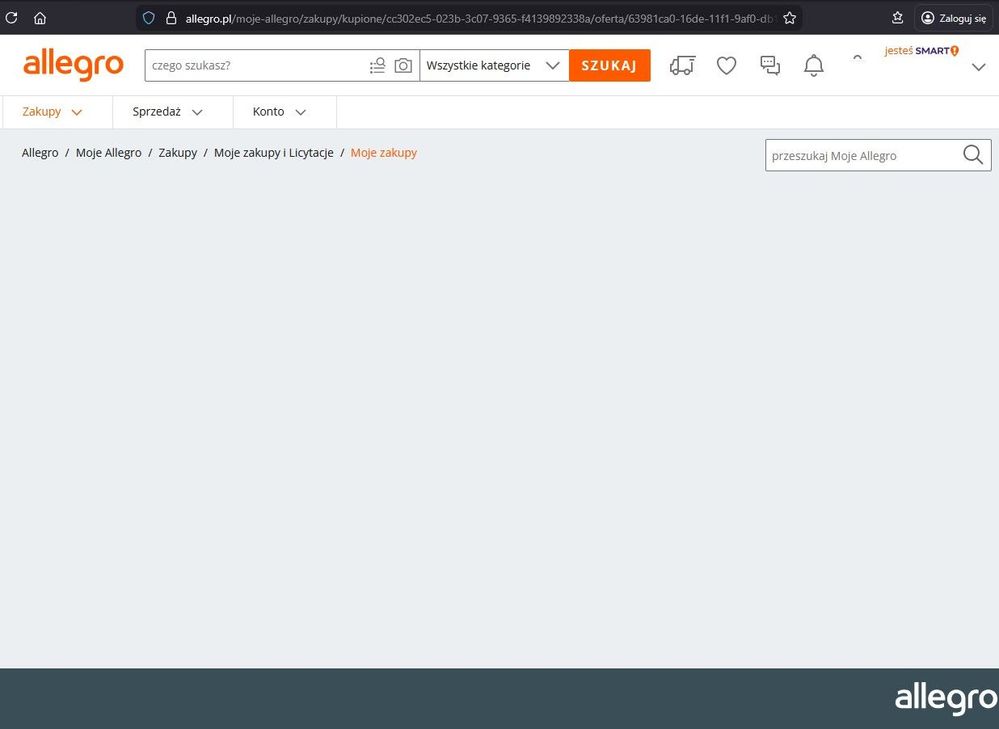Click the magnifier in Moje Allegro search
Screen dimensions: 999x729
973,155
